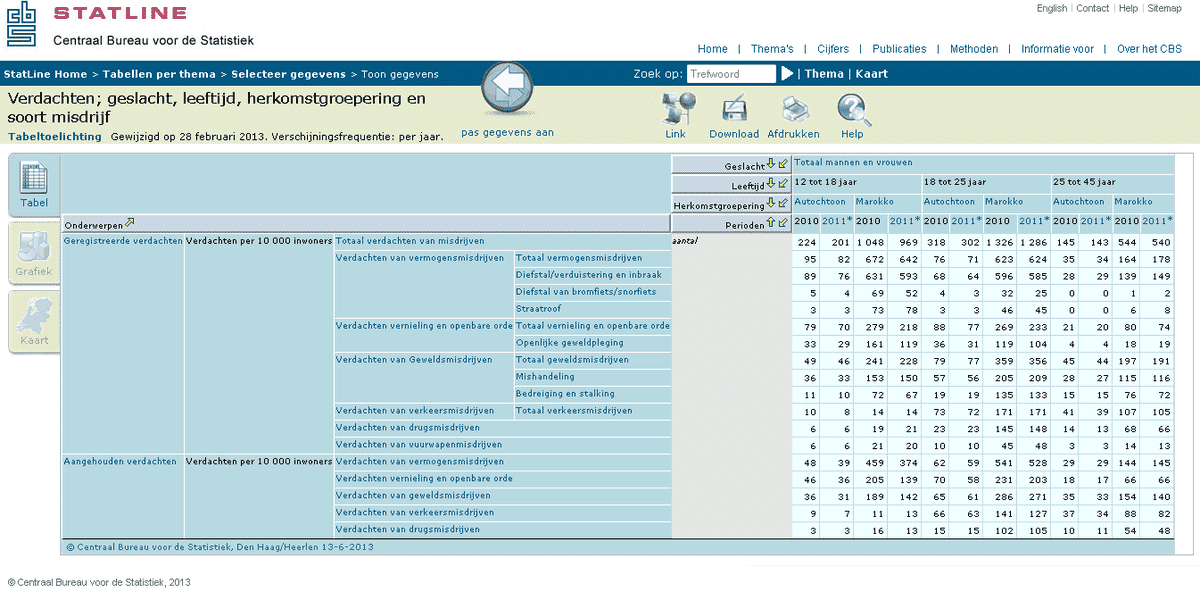Open the Cijfers menu item
This screenshot has height=592, width=1200.
click(833, 49)
